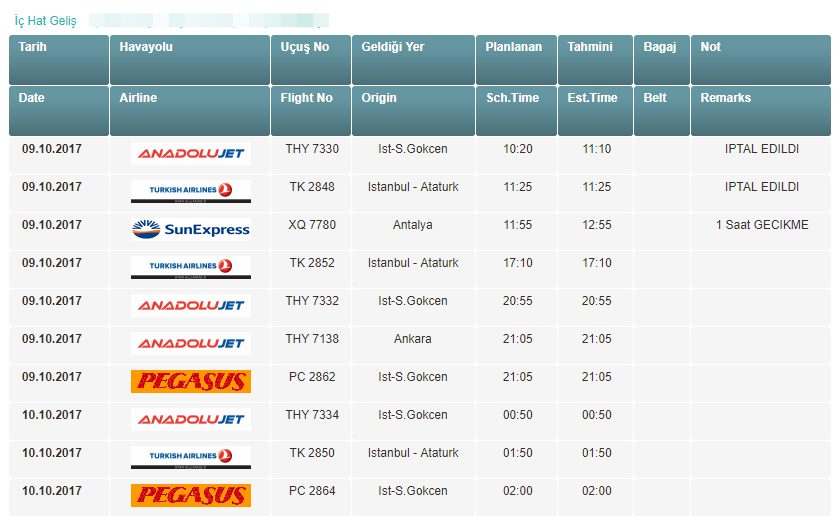Image resolution: width=835 pixels, height=516 pixels.
Task: Click the Havayolu column header
Action: click(x=190, y=60)
